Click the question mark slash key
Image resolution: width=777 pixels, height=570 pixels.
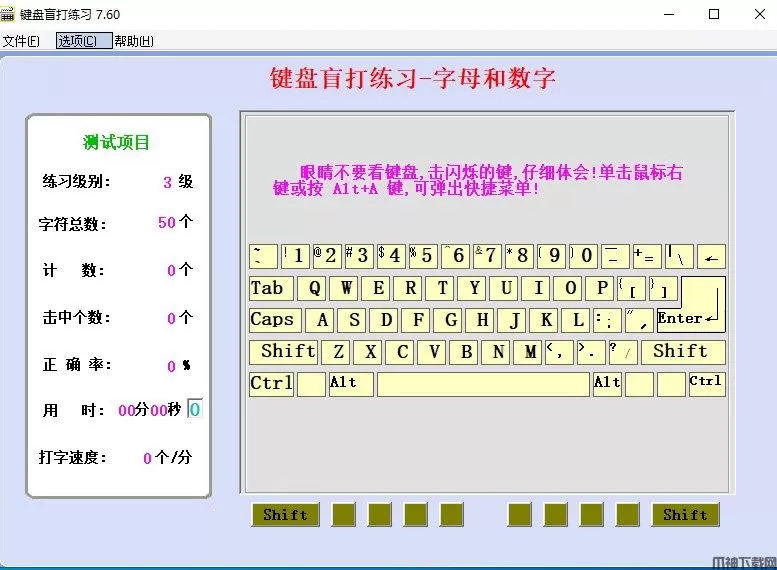click(x=623, y=352)
